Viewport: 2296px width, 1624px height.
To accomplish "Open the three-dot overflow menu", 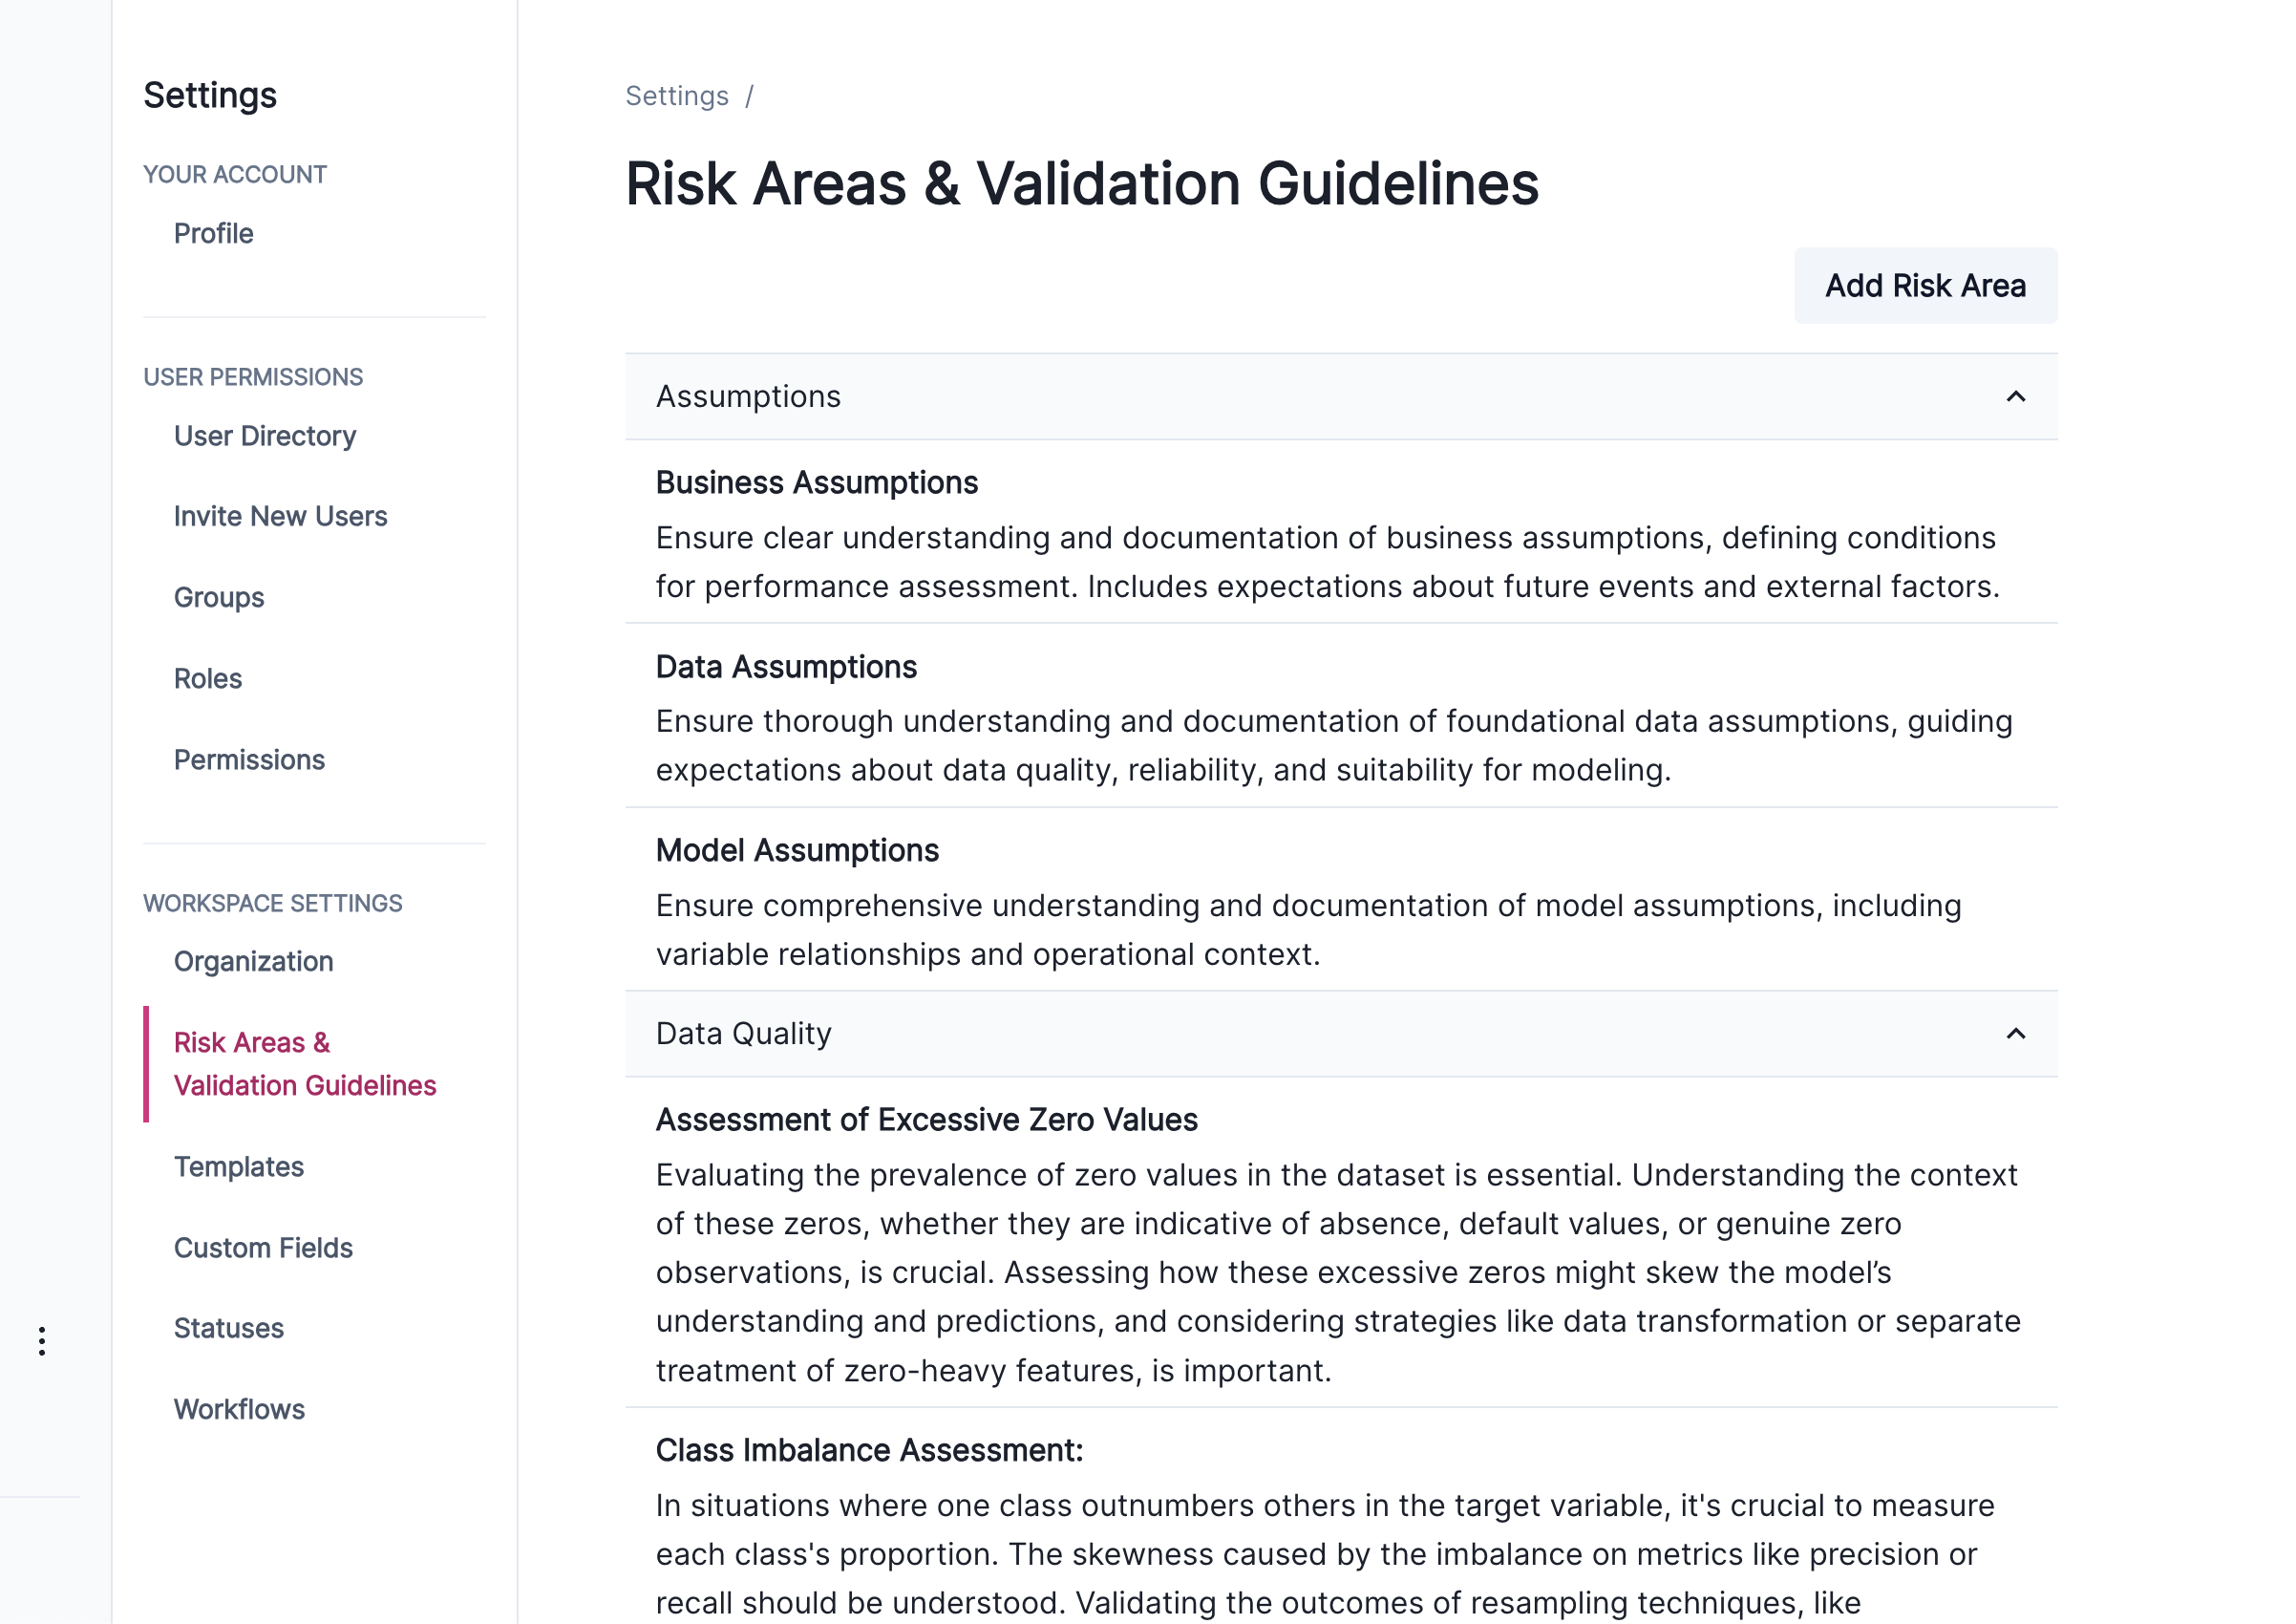I will [42, 1340].
